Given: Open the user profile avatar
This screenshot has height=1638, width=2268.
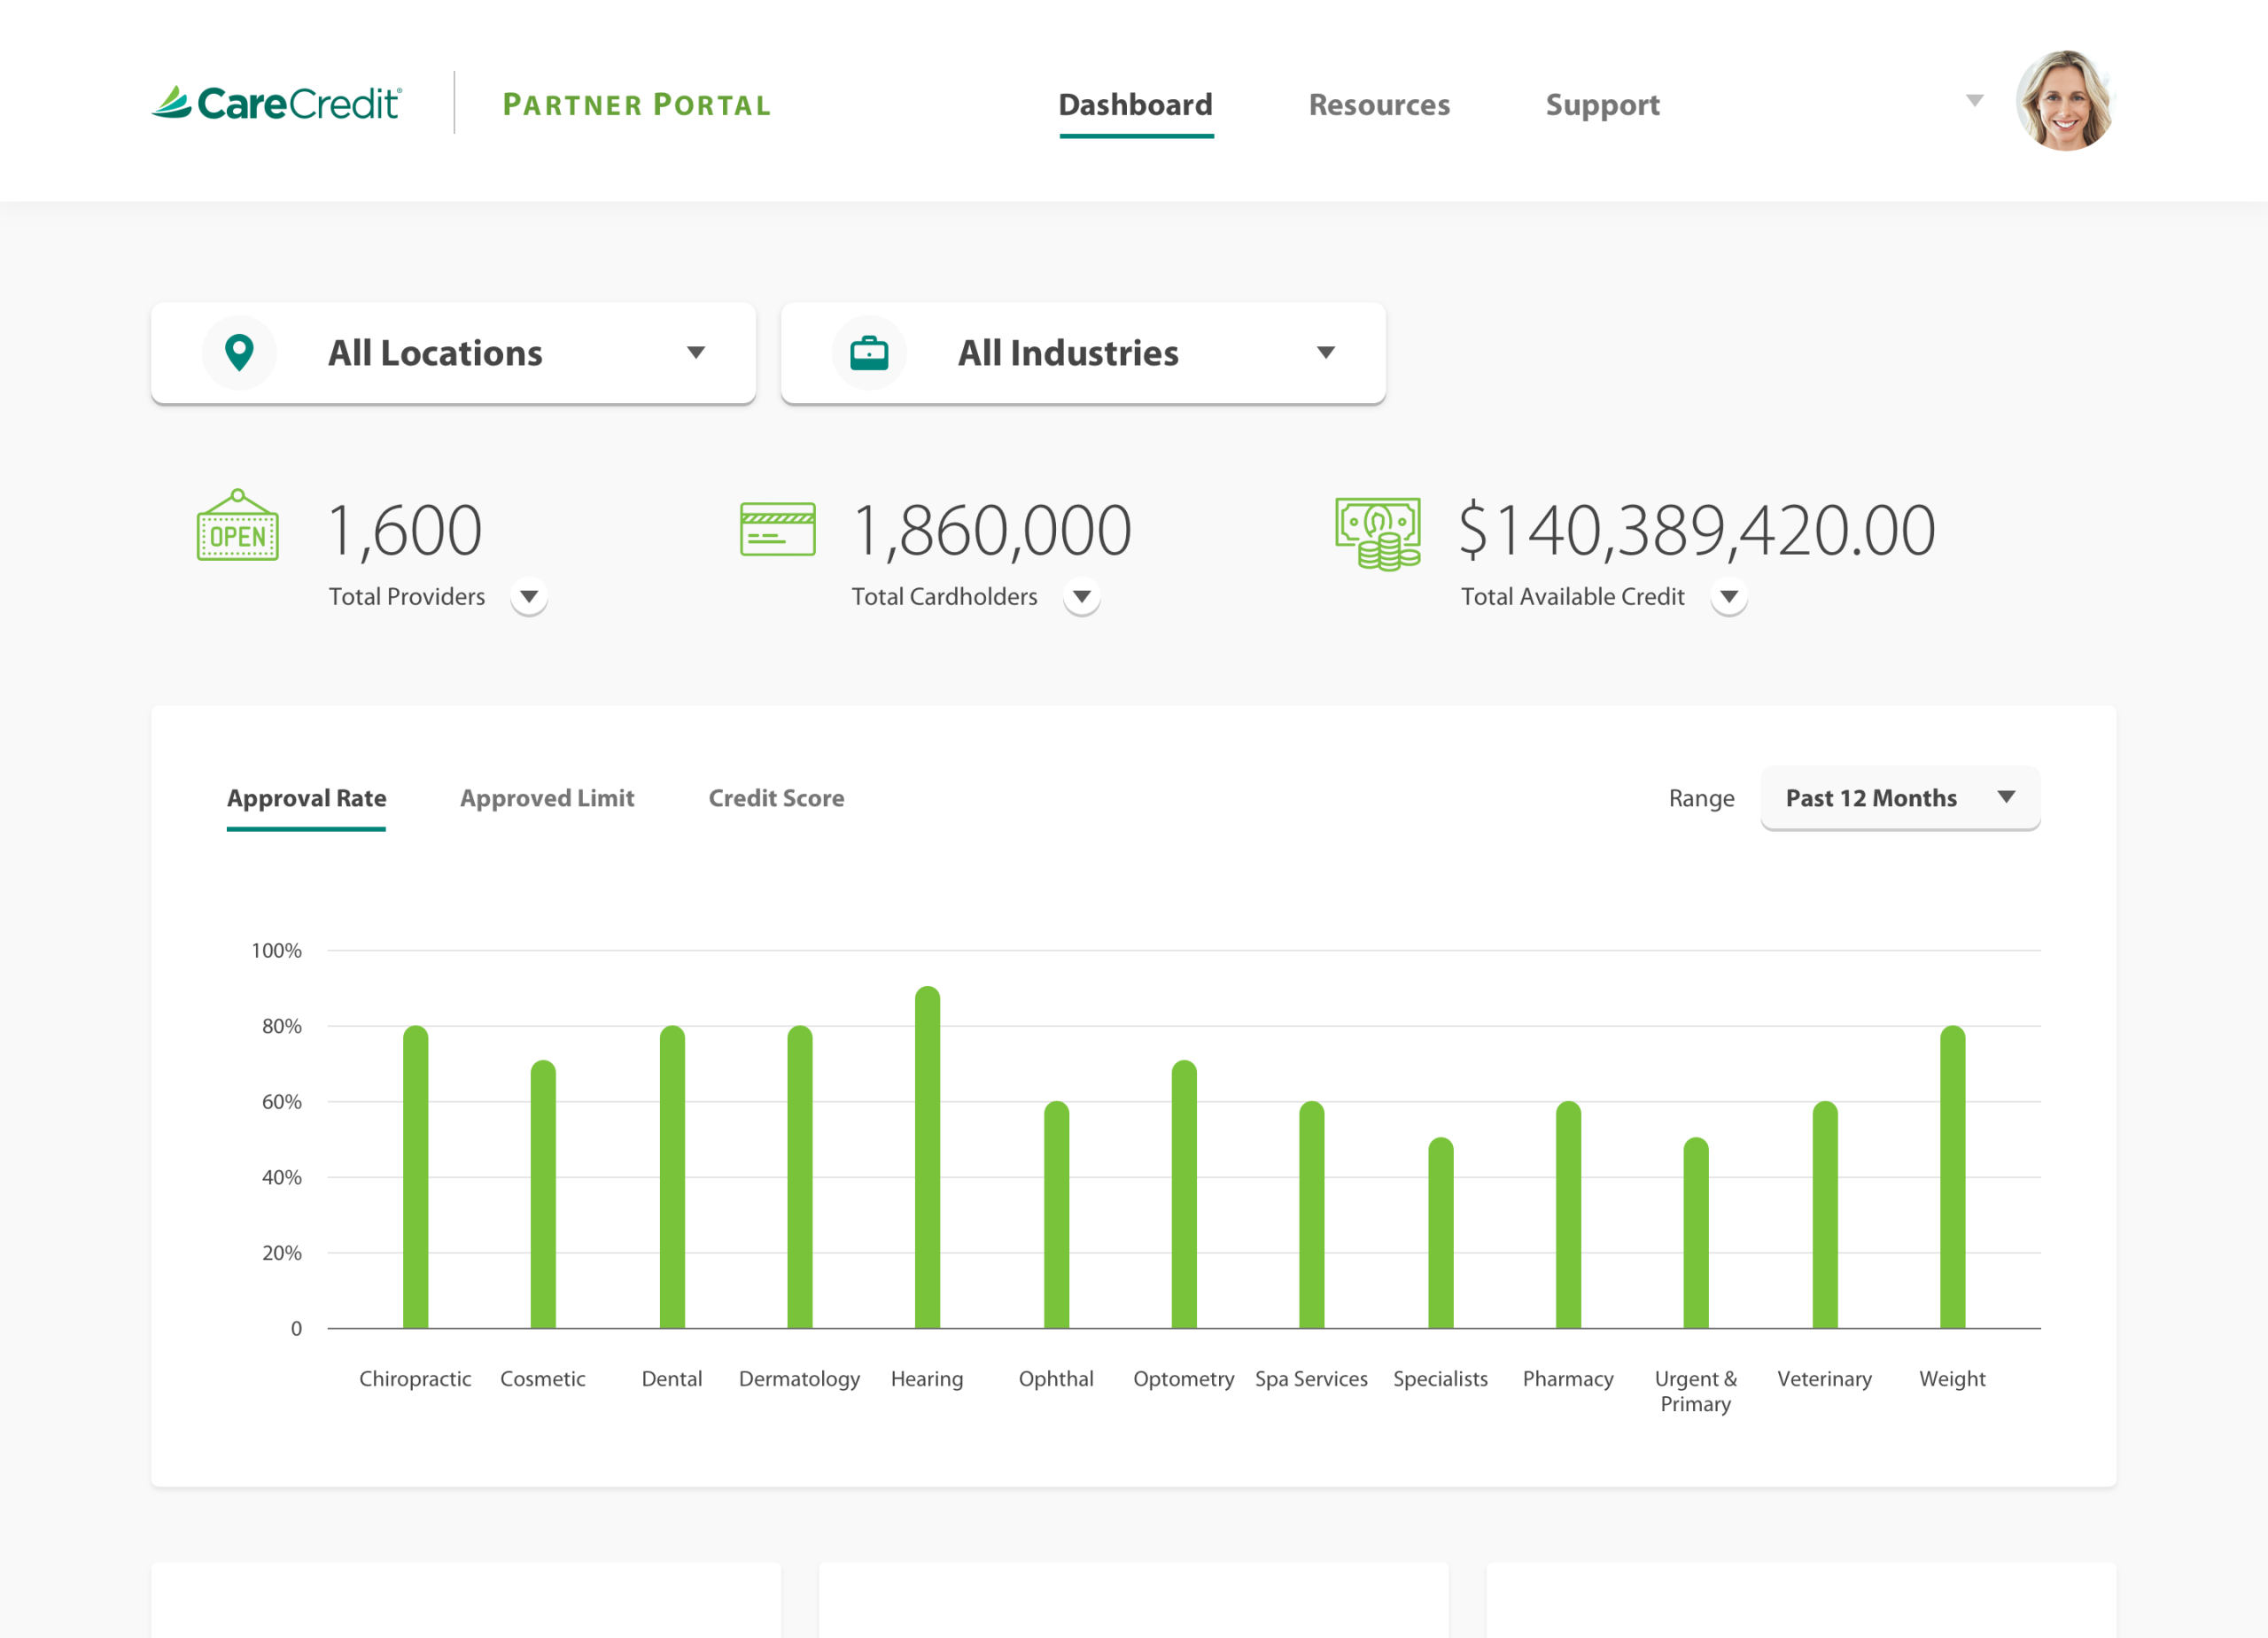Looking at the screenshot, I should (2064, 101).
